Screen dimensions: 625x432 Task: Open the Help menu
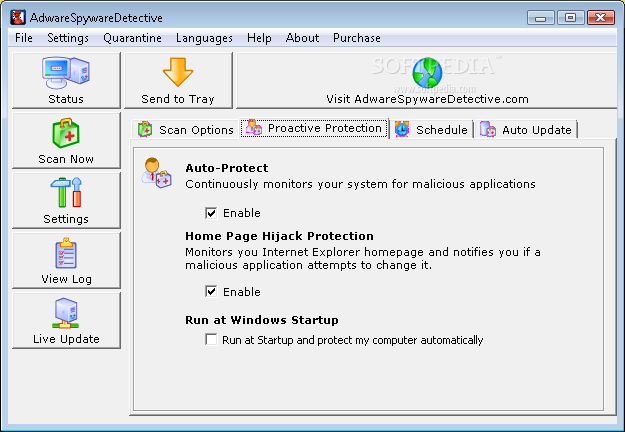pyautogui.click(x=259, y=38)
